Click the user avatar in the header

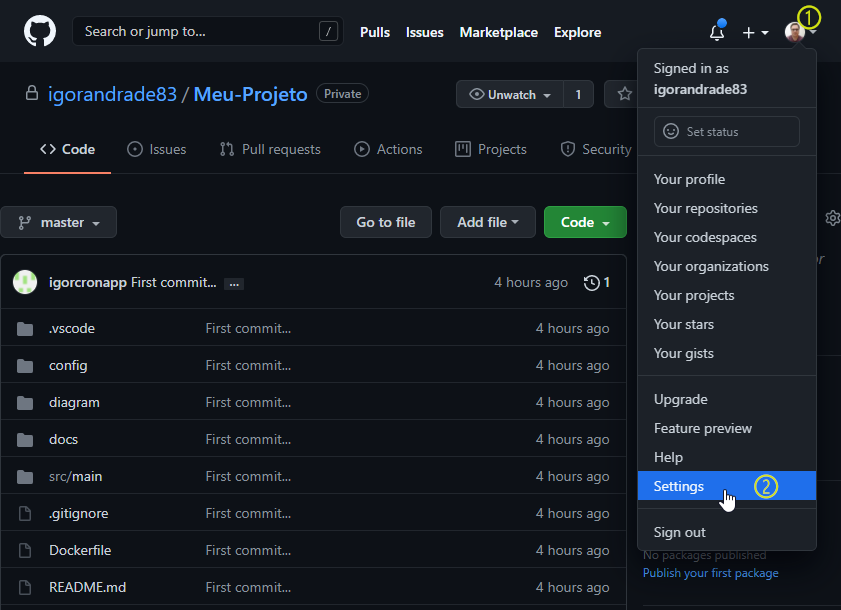(x=794, y=32)
